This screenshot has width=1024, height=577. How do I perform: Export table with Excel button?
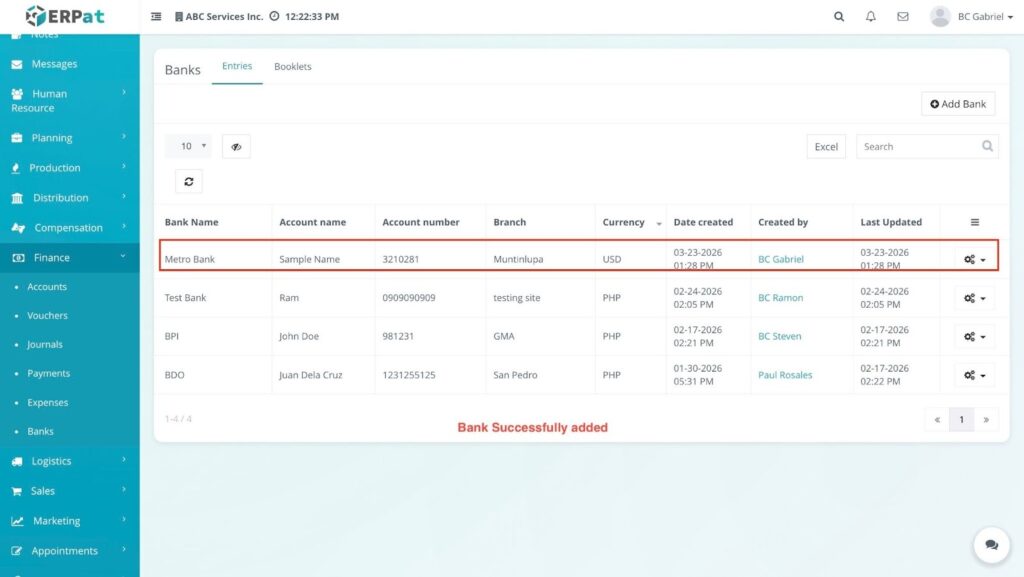pyautogui.click(x=826, y=147)
